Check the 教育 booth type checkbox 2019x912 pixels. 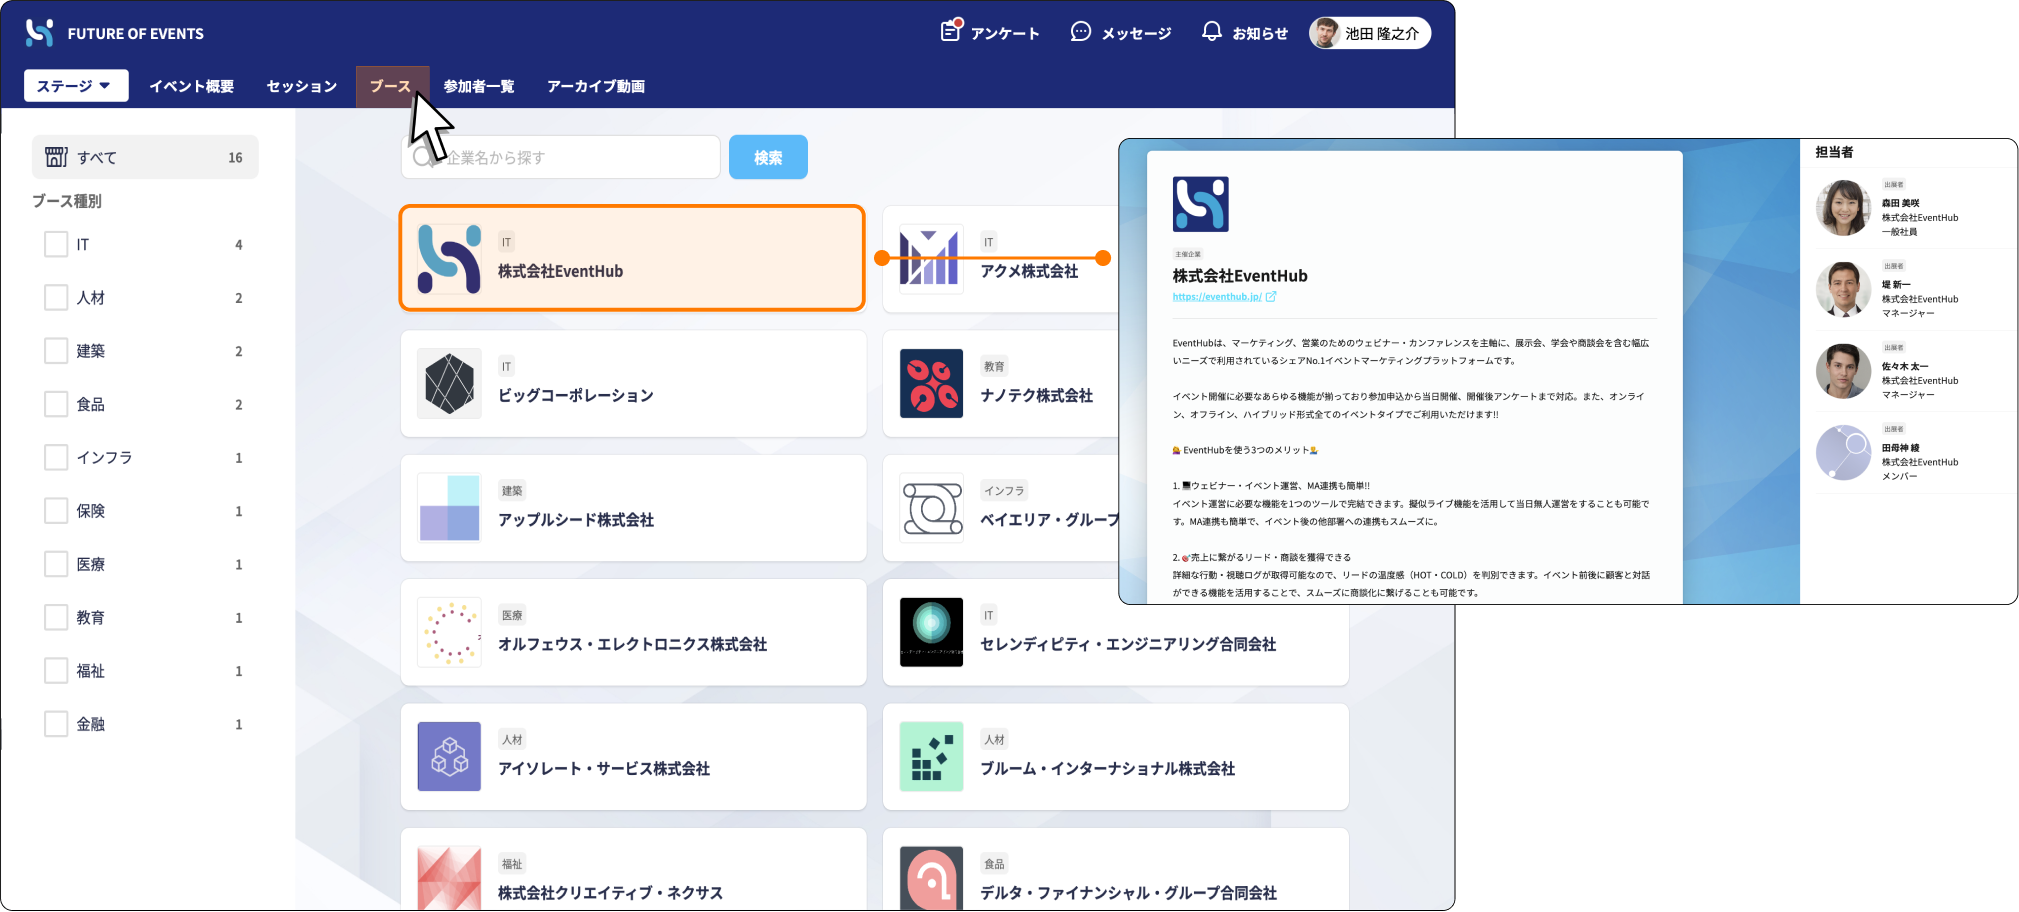pos(56,617)
